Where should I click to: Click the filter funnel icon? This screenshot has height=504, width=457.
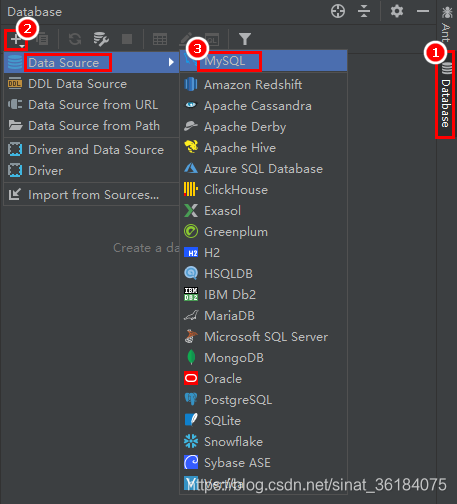245,39
